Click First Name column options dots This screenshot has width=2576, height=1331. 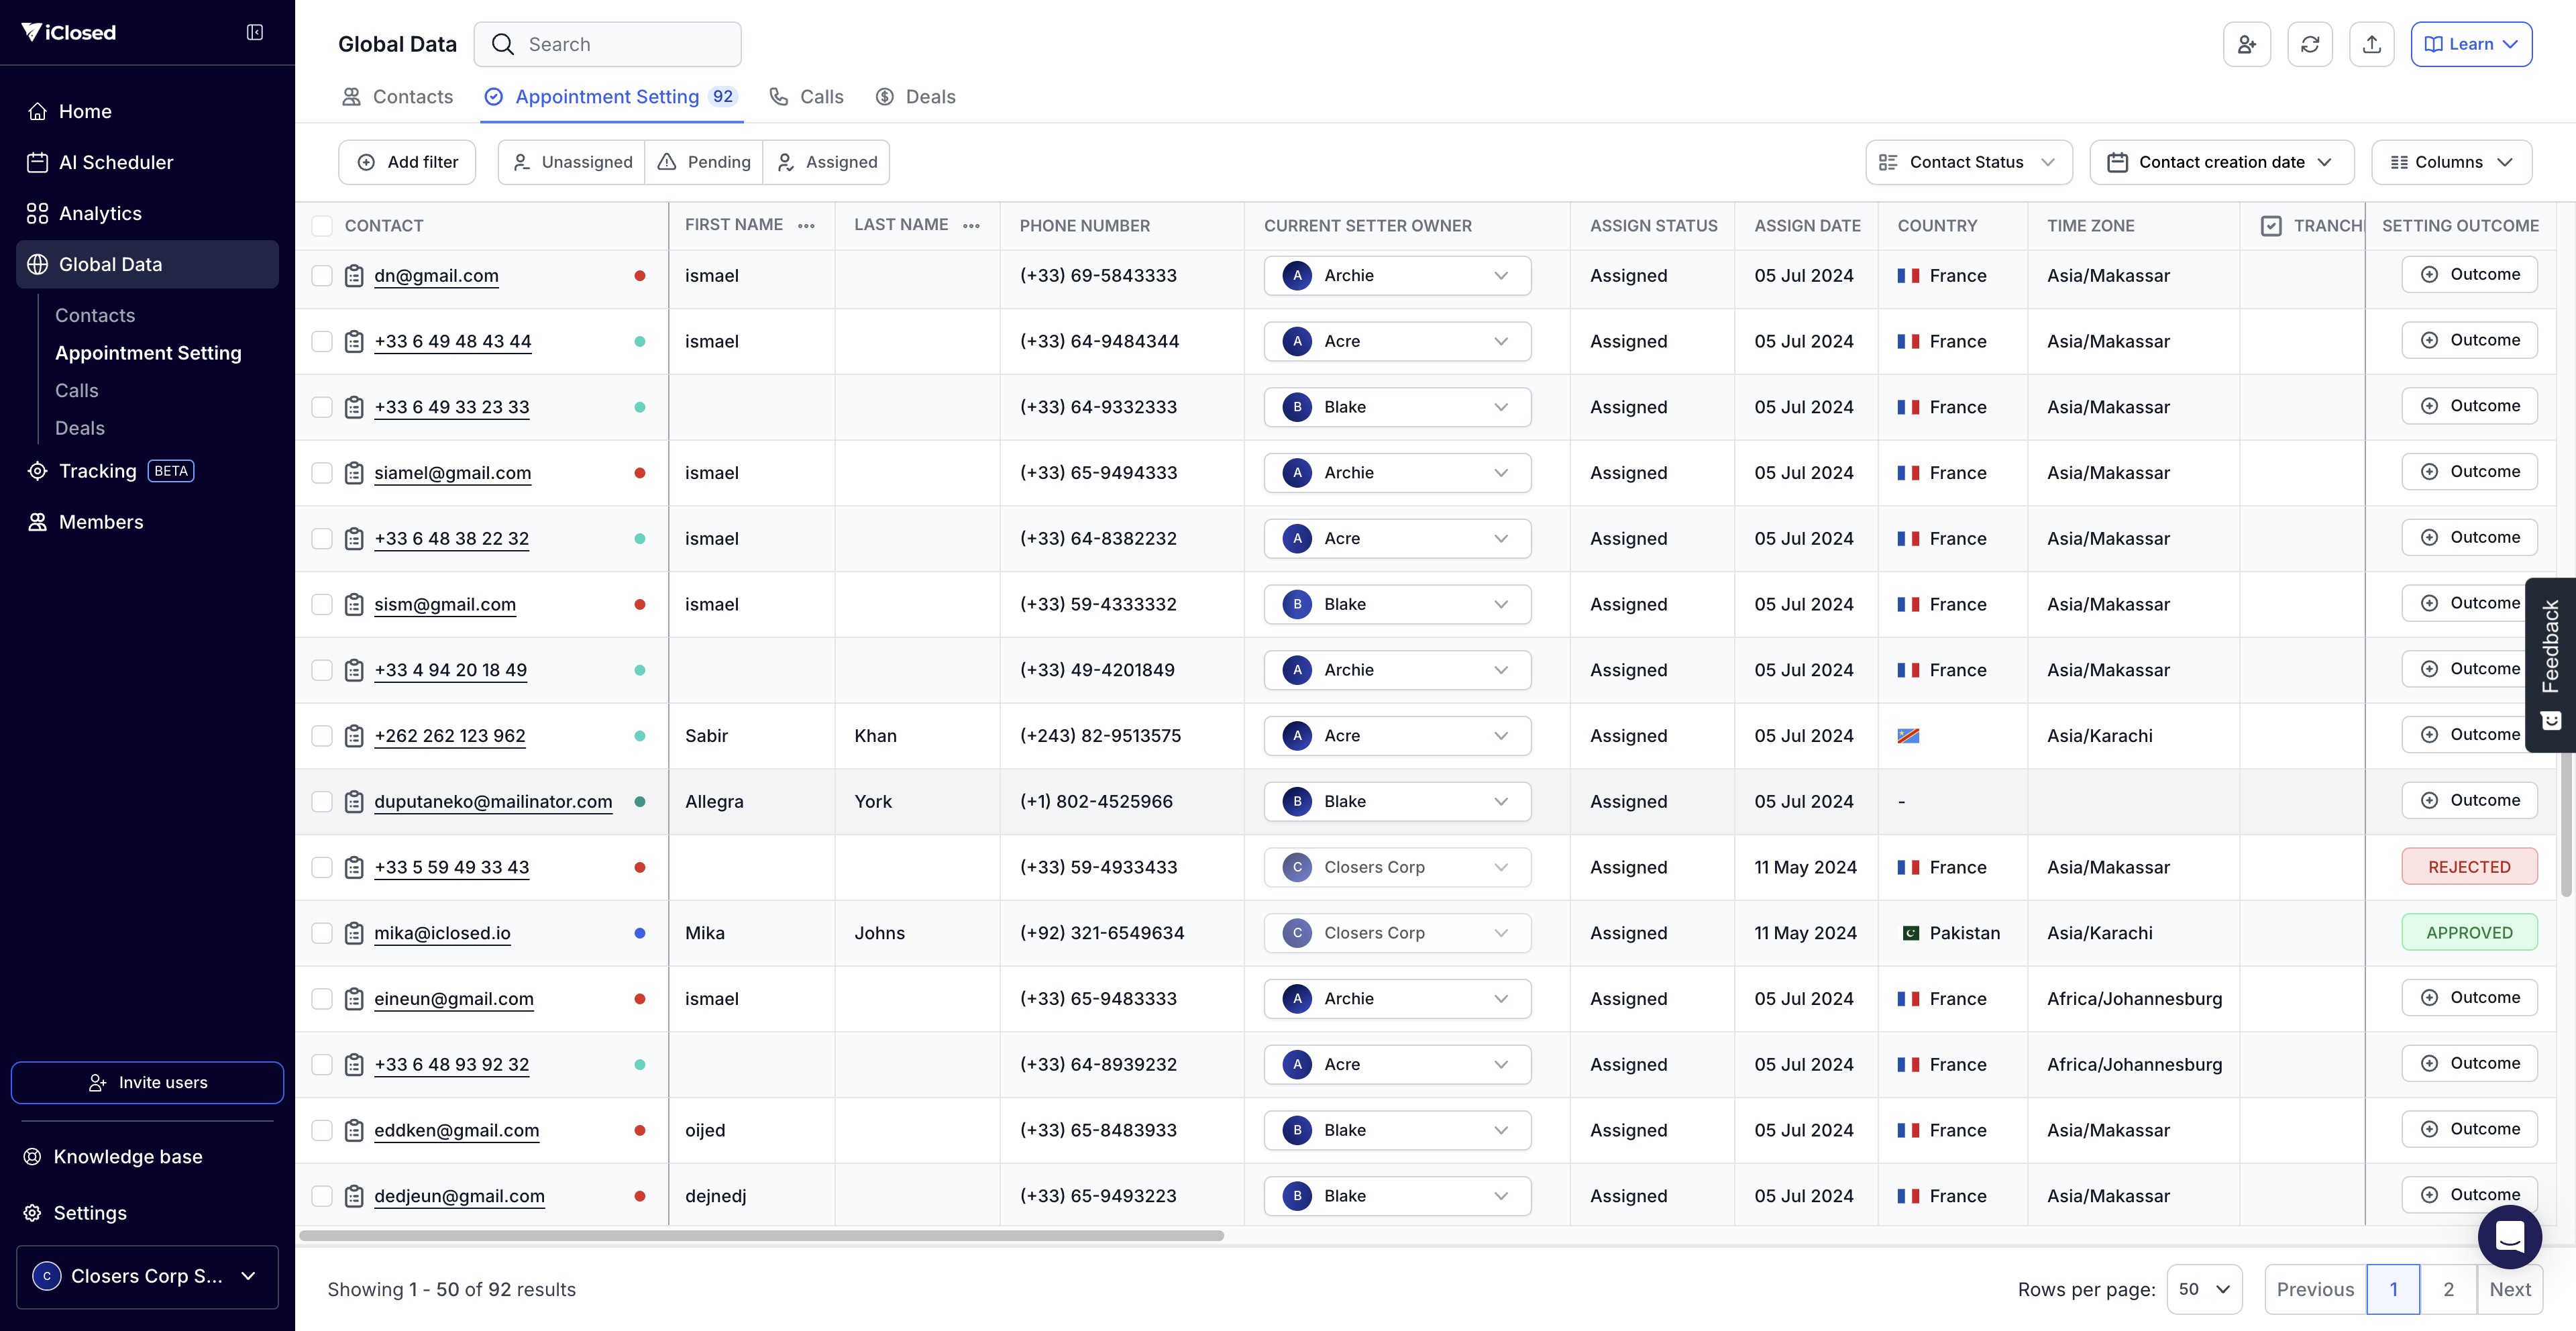click(x=806, y=226)
